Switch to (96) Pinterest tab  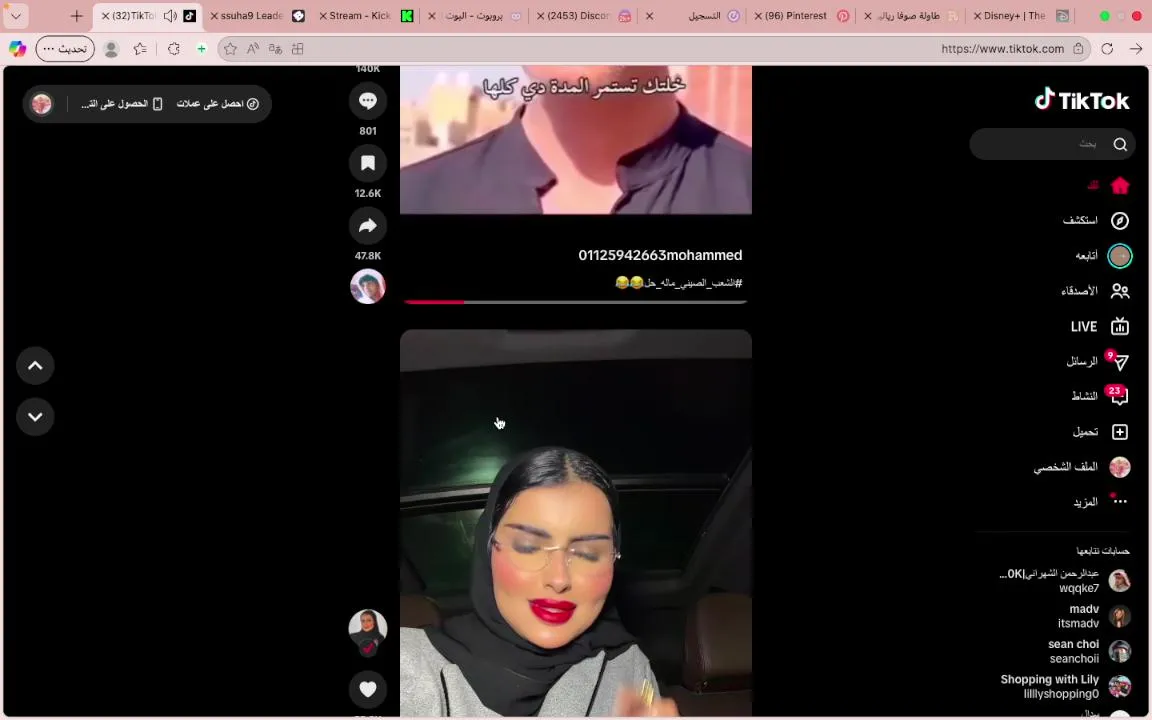click(x=802, y=15)
